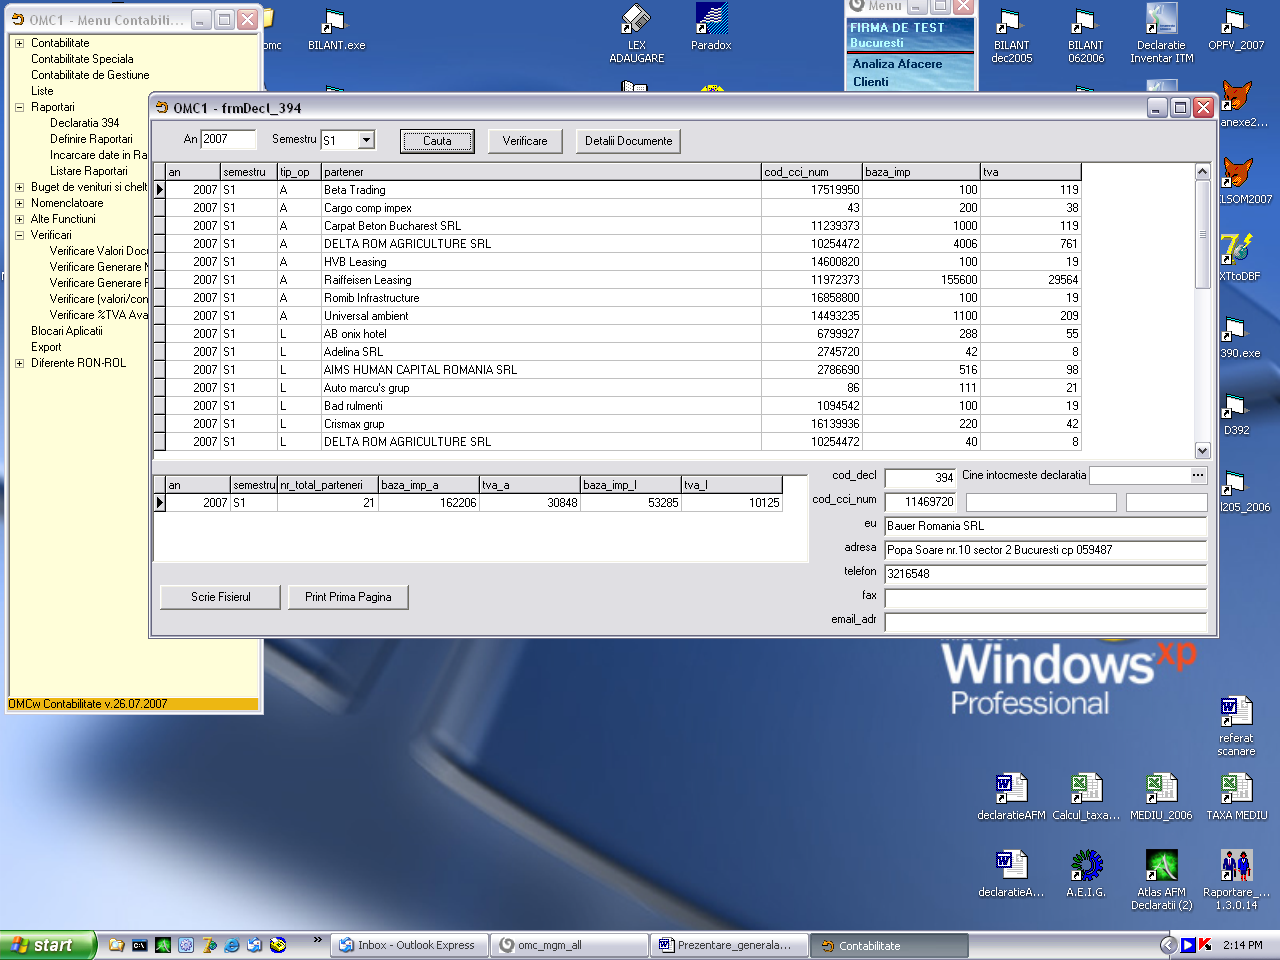The height and width of the screenshot is (960, 1280).
Task: Click the An year input field
Action: point(229,140)
